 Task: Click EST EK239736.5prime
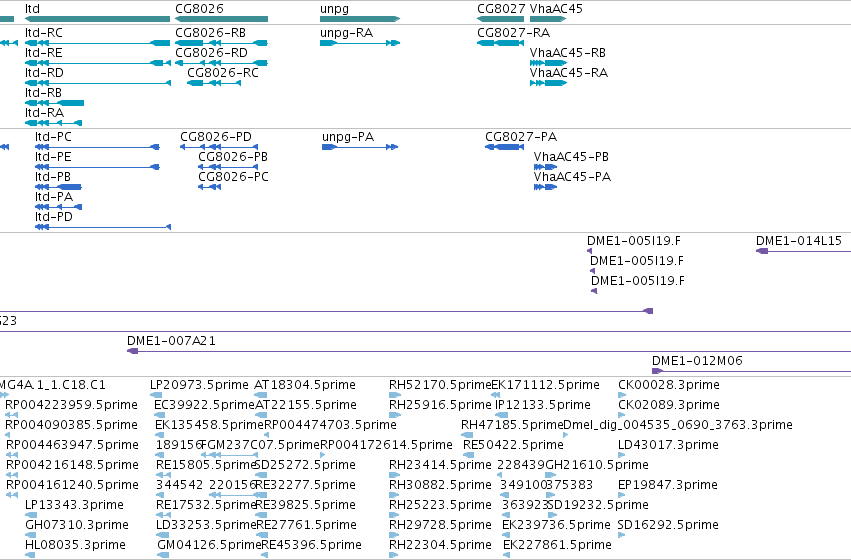pyautogui.click(x=556, y=526)
